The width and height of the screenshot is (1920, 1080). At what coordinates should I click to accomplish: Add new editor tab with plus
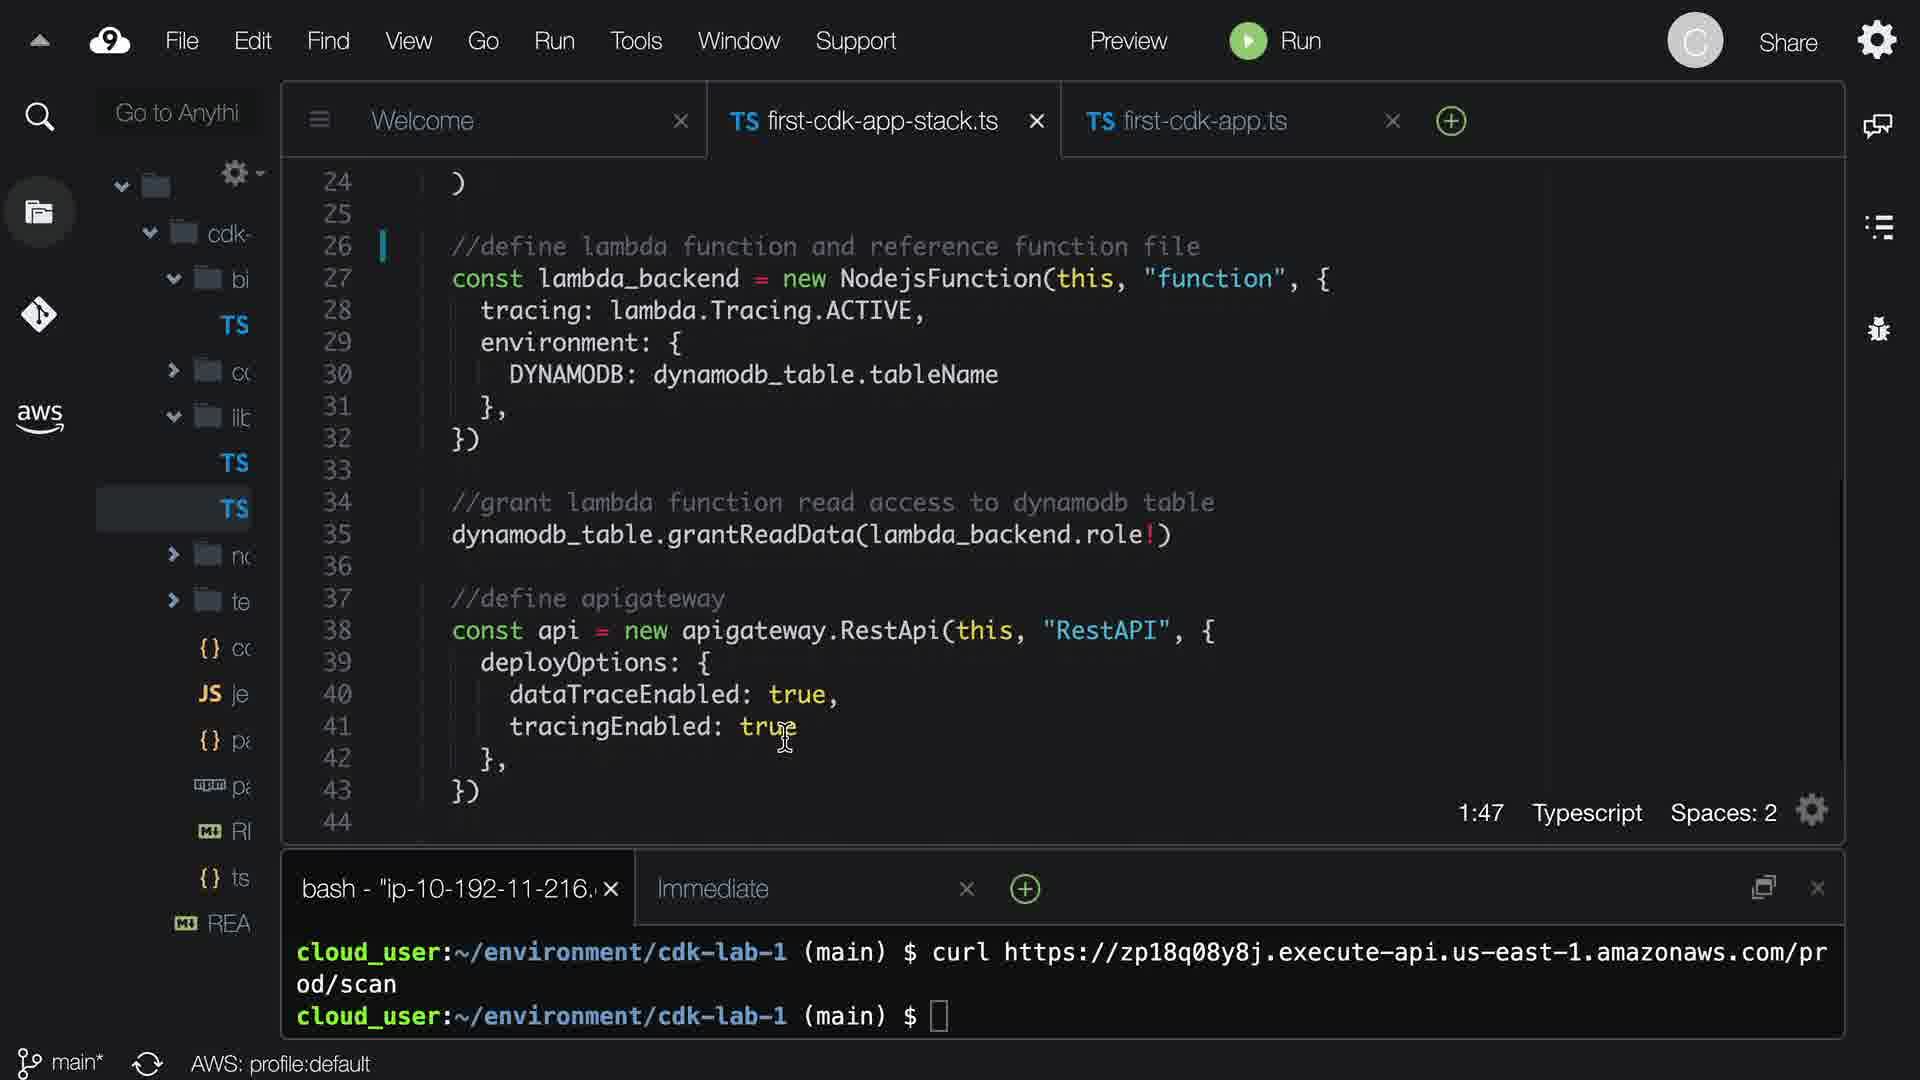tap(1451, 121)
